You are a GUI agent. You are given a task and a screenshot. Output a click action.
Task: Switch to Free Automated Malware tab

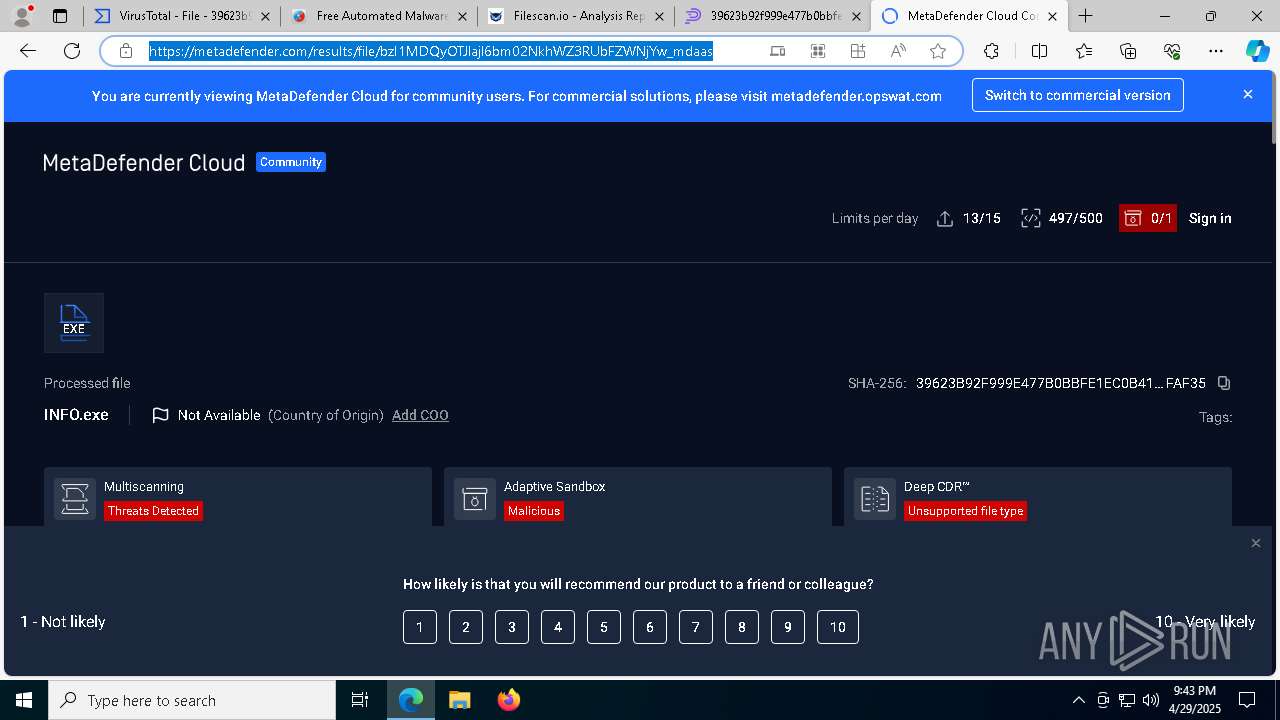click(378, 16)
